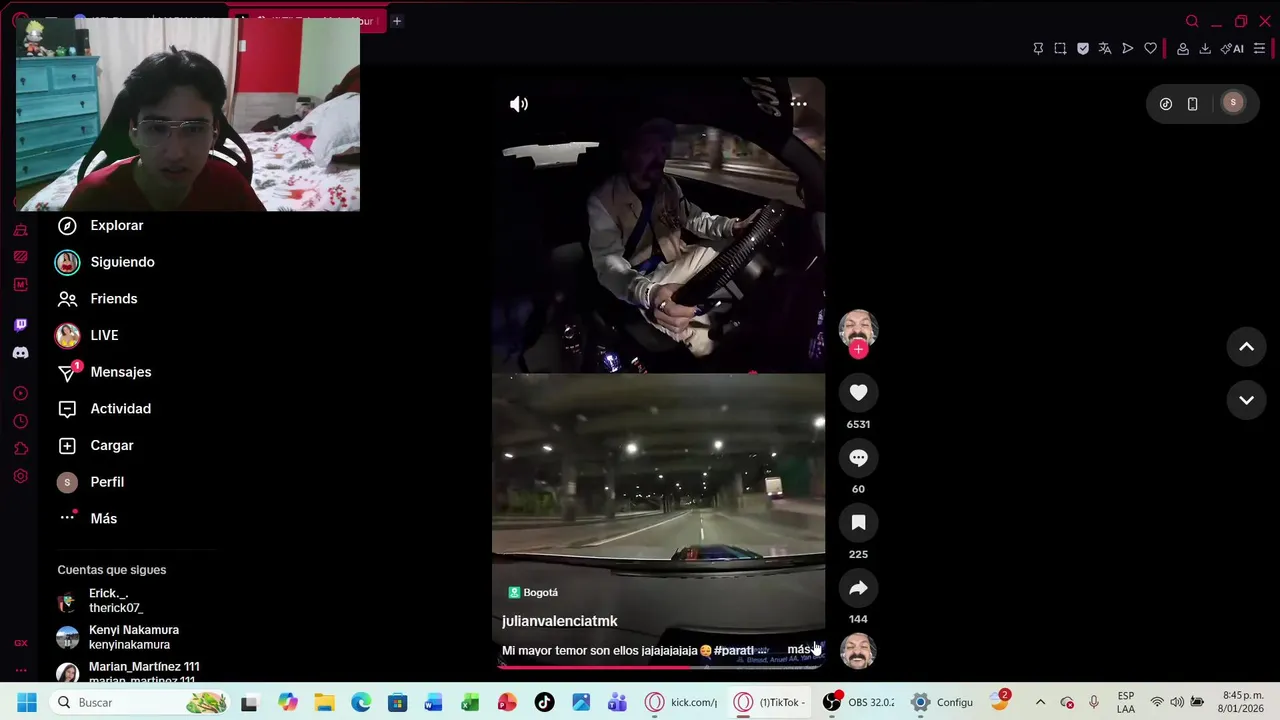Open LIVE section
Viewport: 1280px width, 720px height.
click(87, 335)
